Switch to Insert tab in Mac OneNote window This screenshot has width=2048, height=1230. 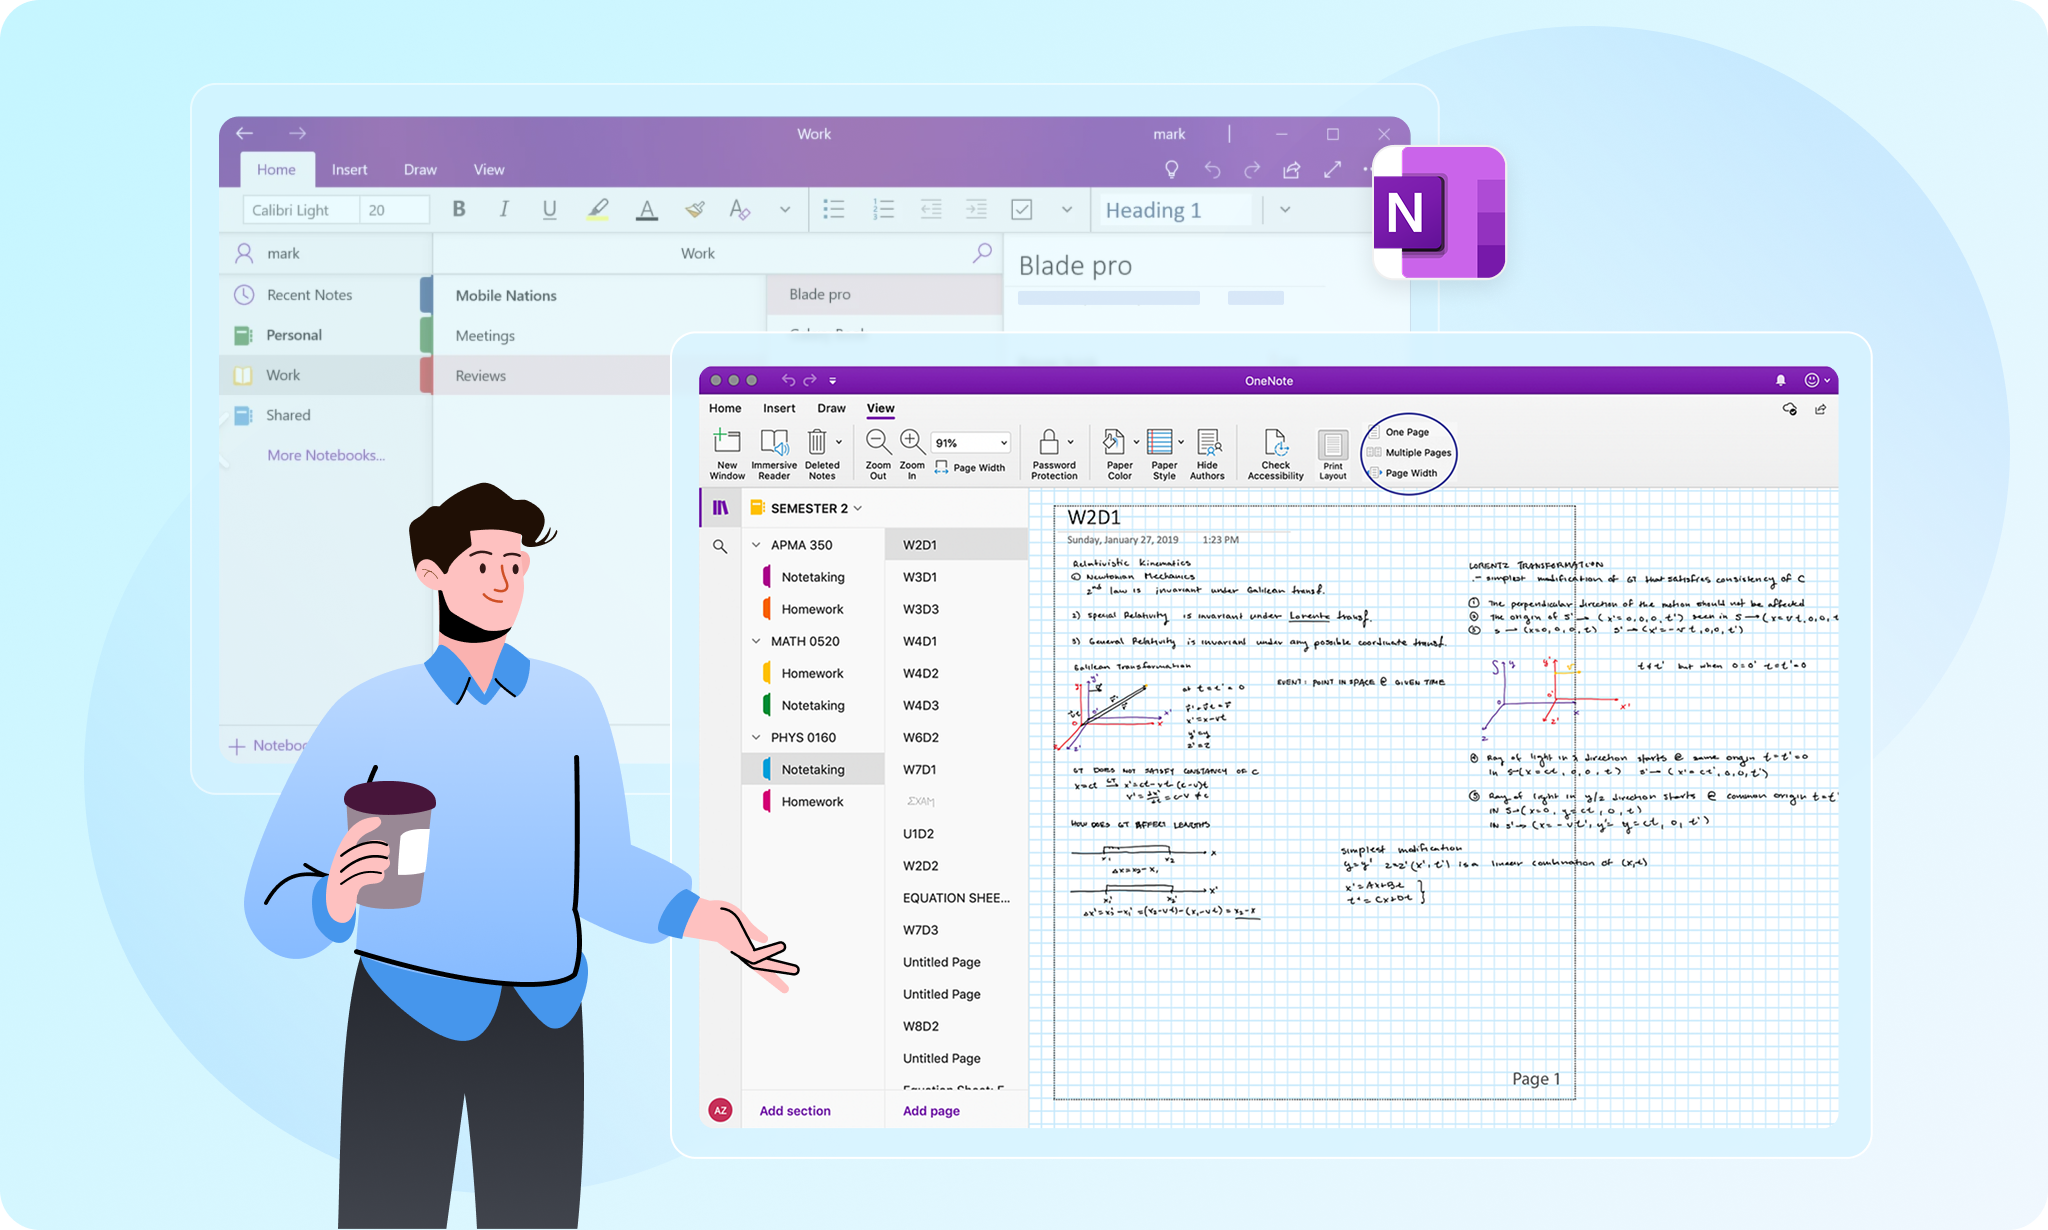pyautogui.click(x=779, y=408)
